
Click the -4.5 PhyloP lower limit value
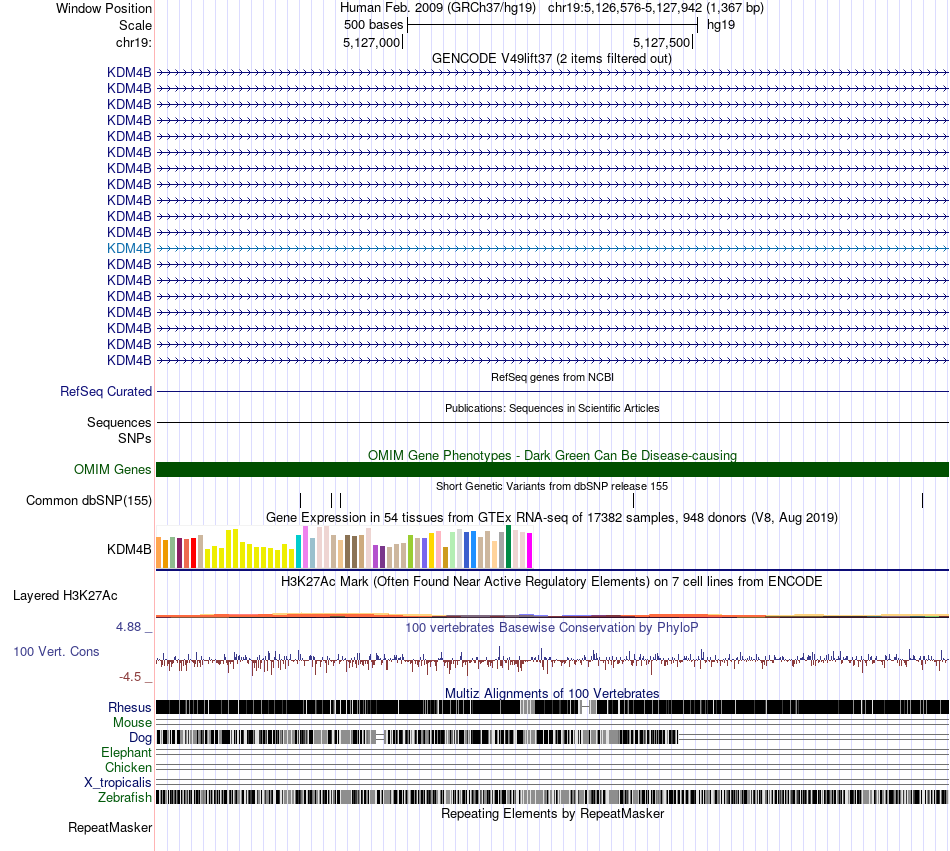130,677
